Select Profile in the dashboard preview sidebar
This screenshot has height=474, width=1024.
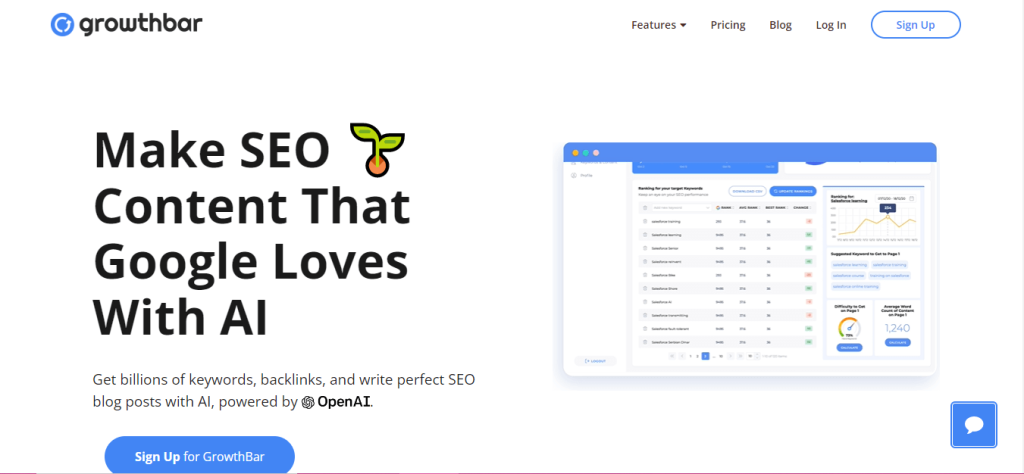click(x=581, y=175)
